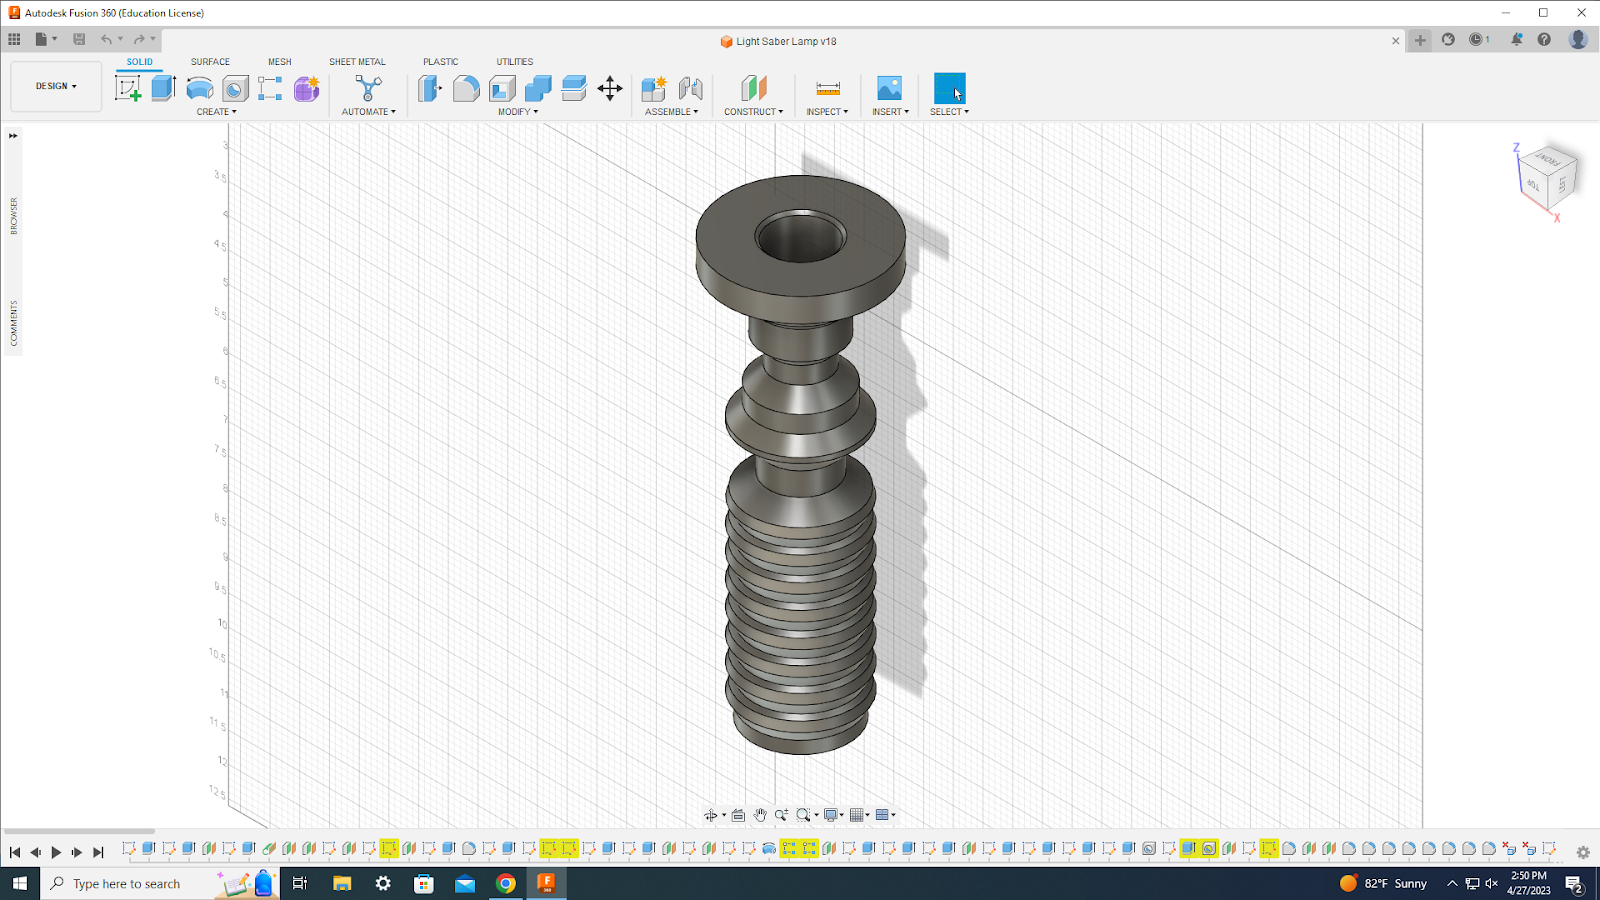Open the Display Settings dropdown

(x=833, y=815)
